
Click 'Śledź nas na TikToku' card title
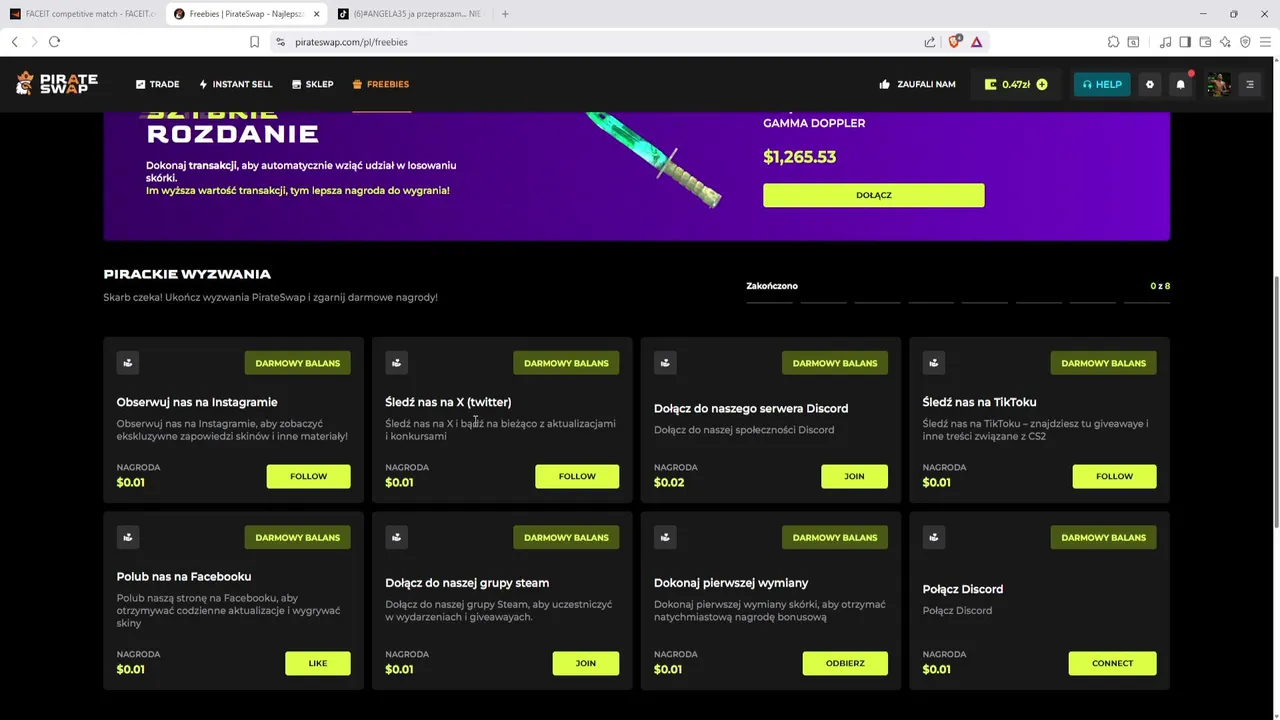pyautogui.click(x=979, y=402)
